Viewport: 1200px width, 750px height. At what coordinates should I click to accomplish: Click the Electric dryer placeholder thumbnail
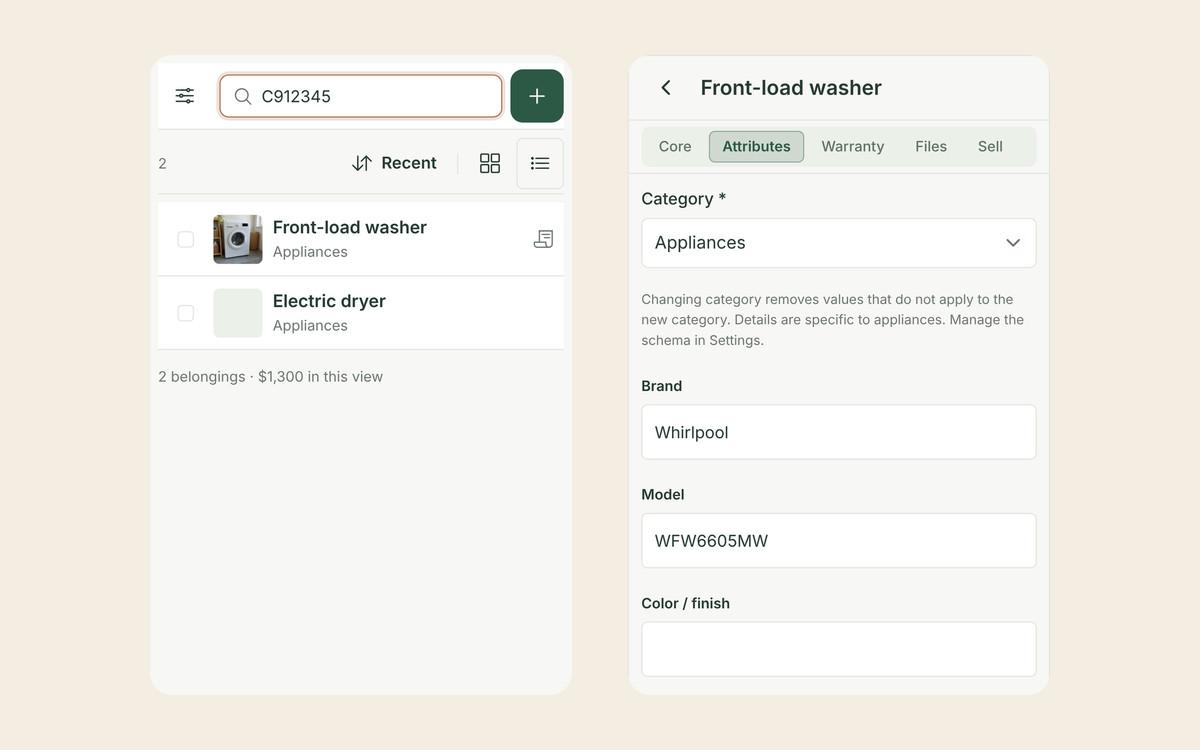click(x=238, y=313)
